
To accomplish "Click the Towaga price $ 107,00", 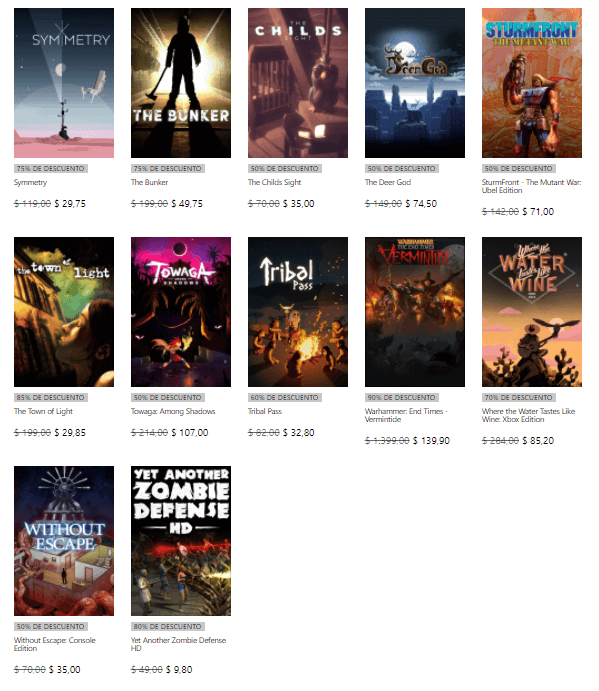I will [190, 433].
